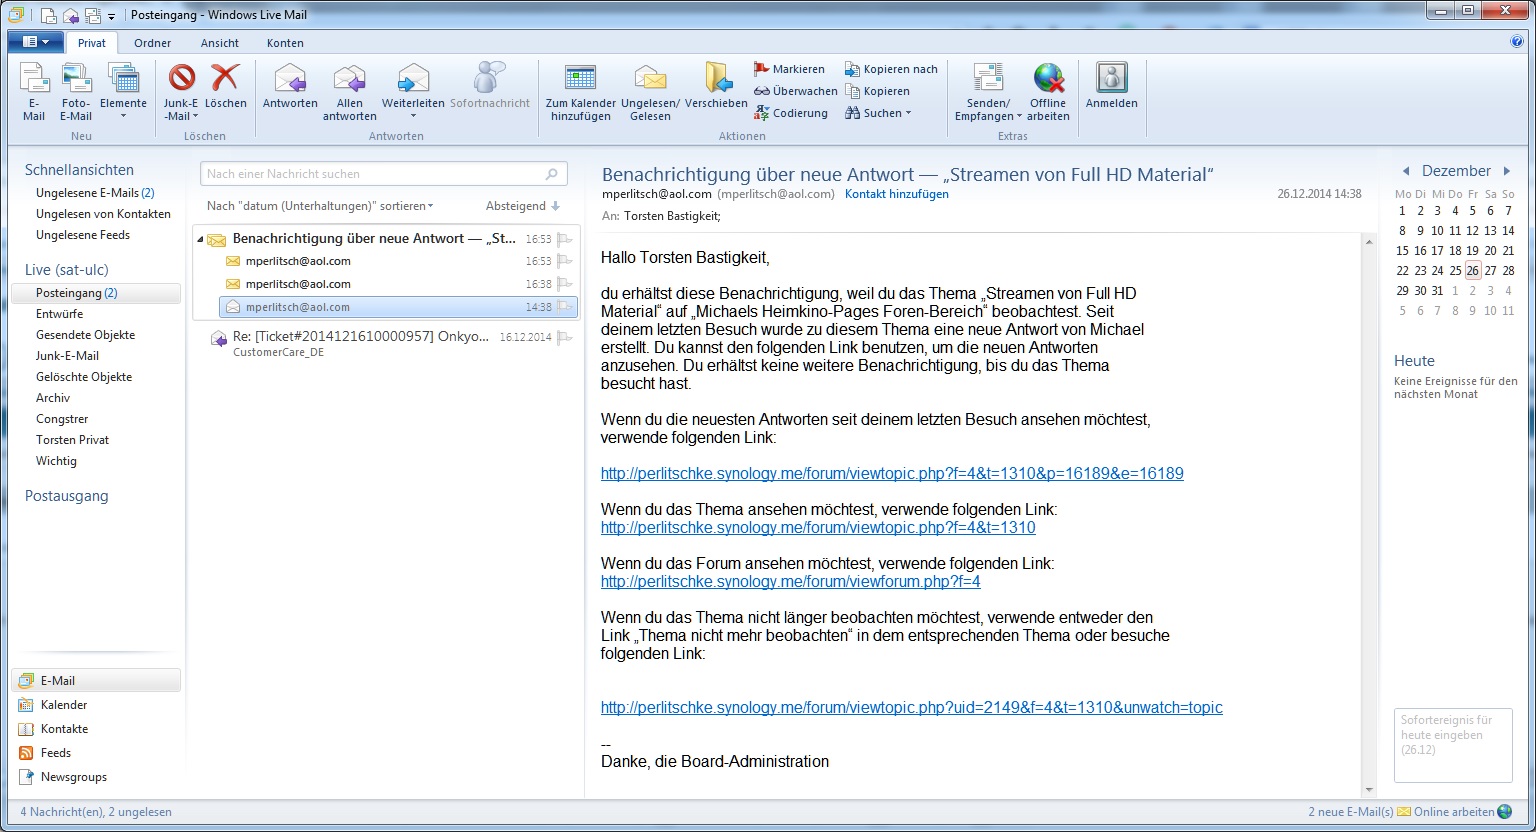
Task: Click the Kontakt hinzufügen link
Action: (896, 194)
